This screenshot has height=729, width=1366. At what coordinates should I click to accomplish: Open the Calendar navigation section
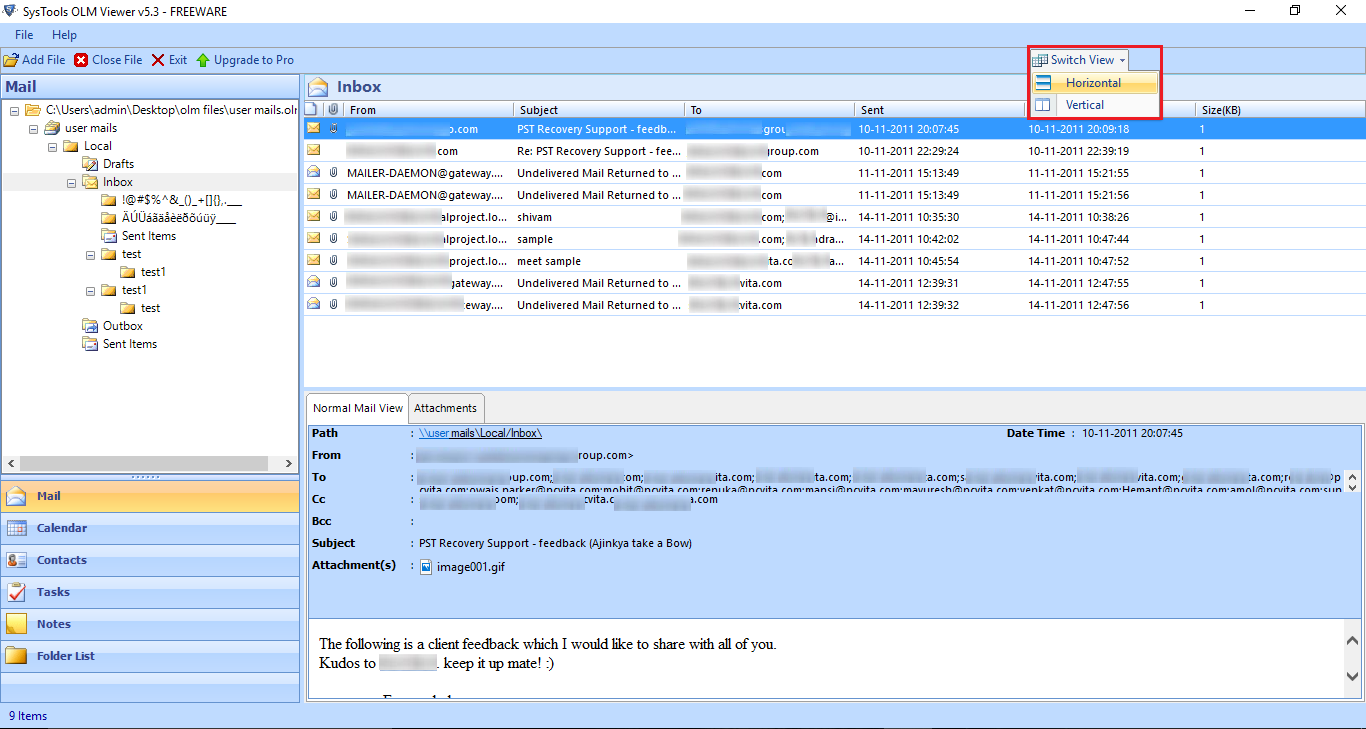click(150, 528)
